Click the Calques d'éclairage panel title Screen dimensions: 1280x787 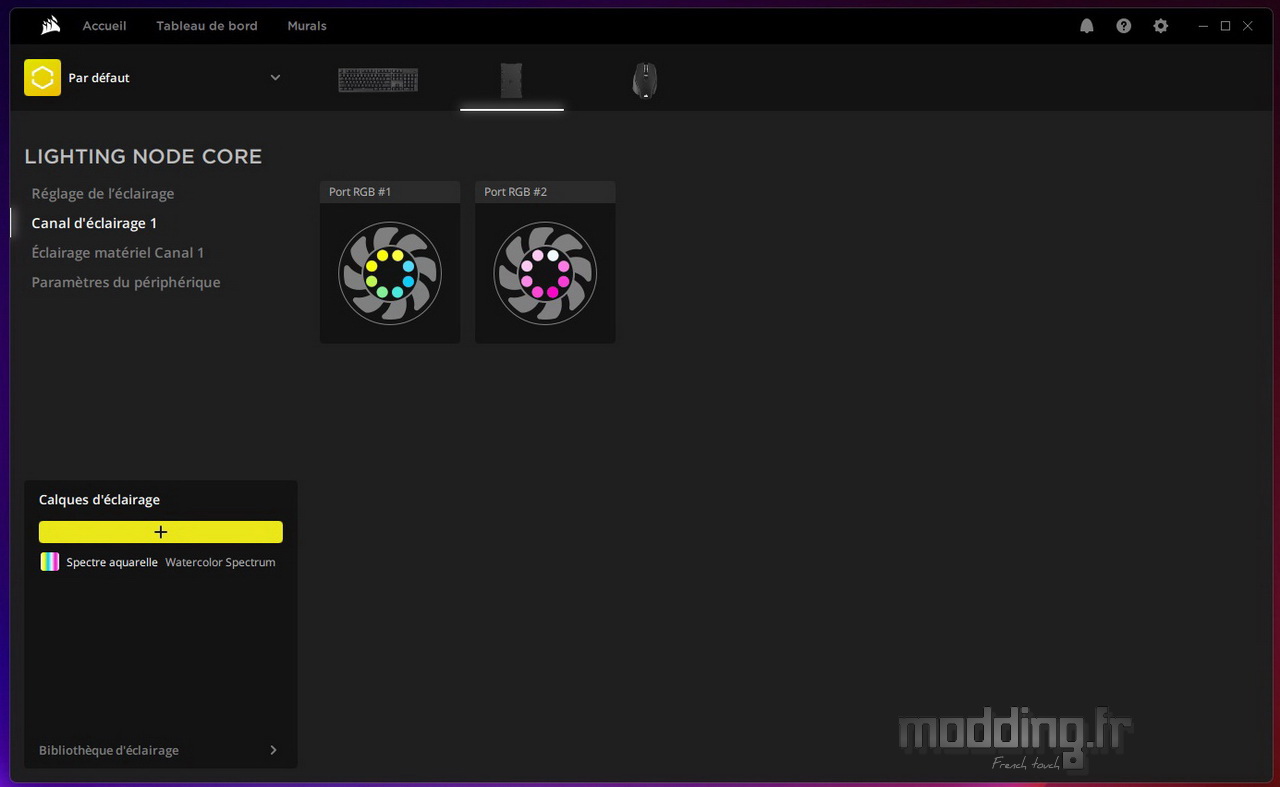point(99,500)
